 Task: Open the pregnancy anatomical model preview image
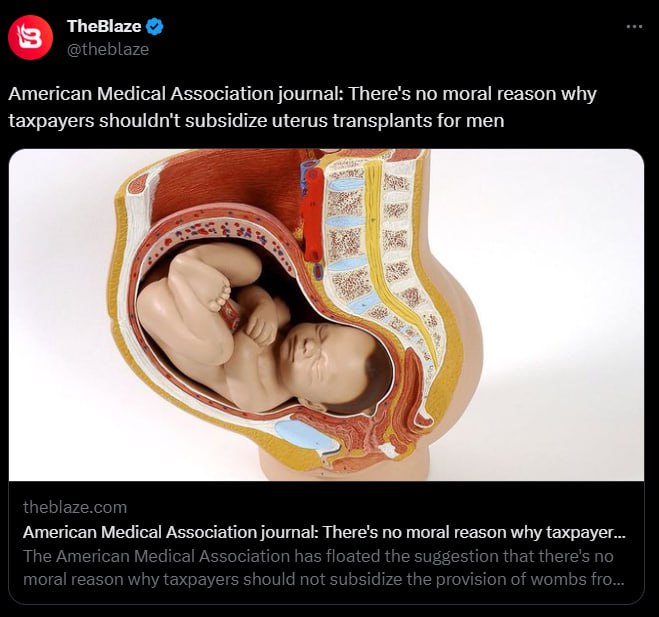pyautogui.click(x=326, y=315)
